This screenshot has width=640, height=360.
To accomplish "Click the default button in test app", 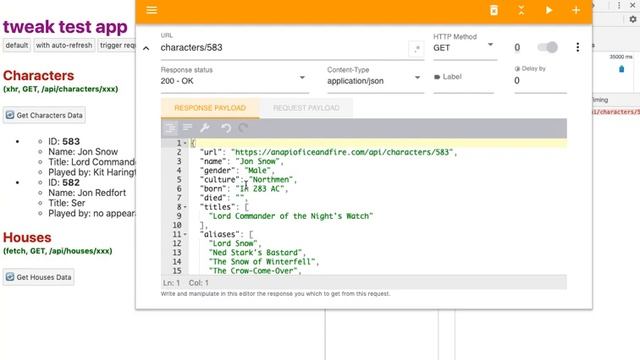I will tap(17, 45).
